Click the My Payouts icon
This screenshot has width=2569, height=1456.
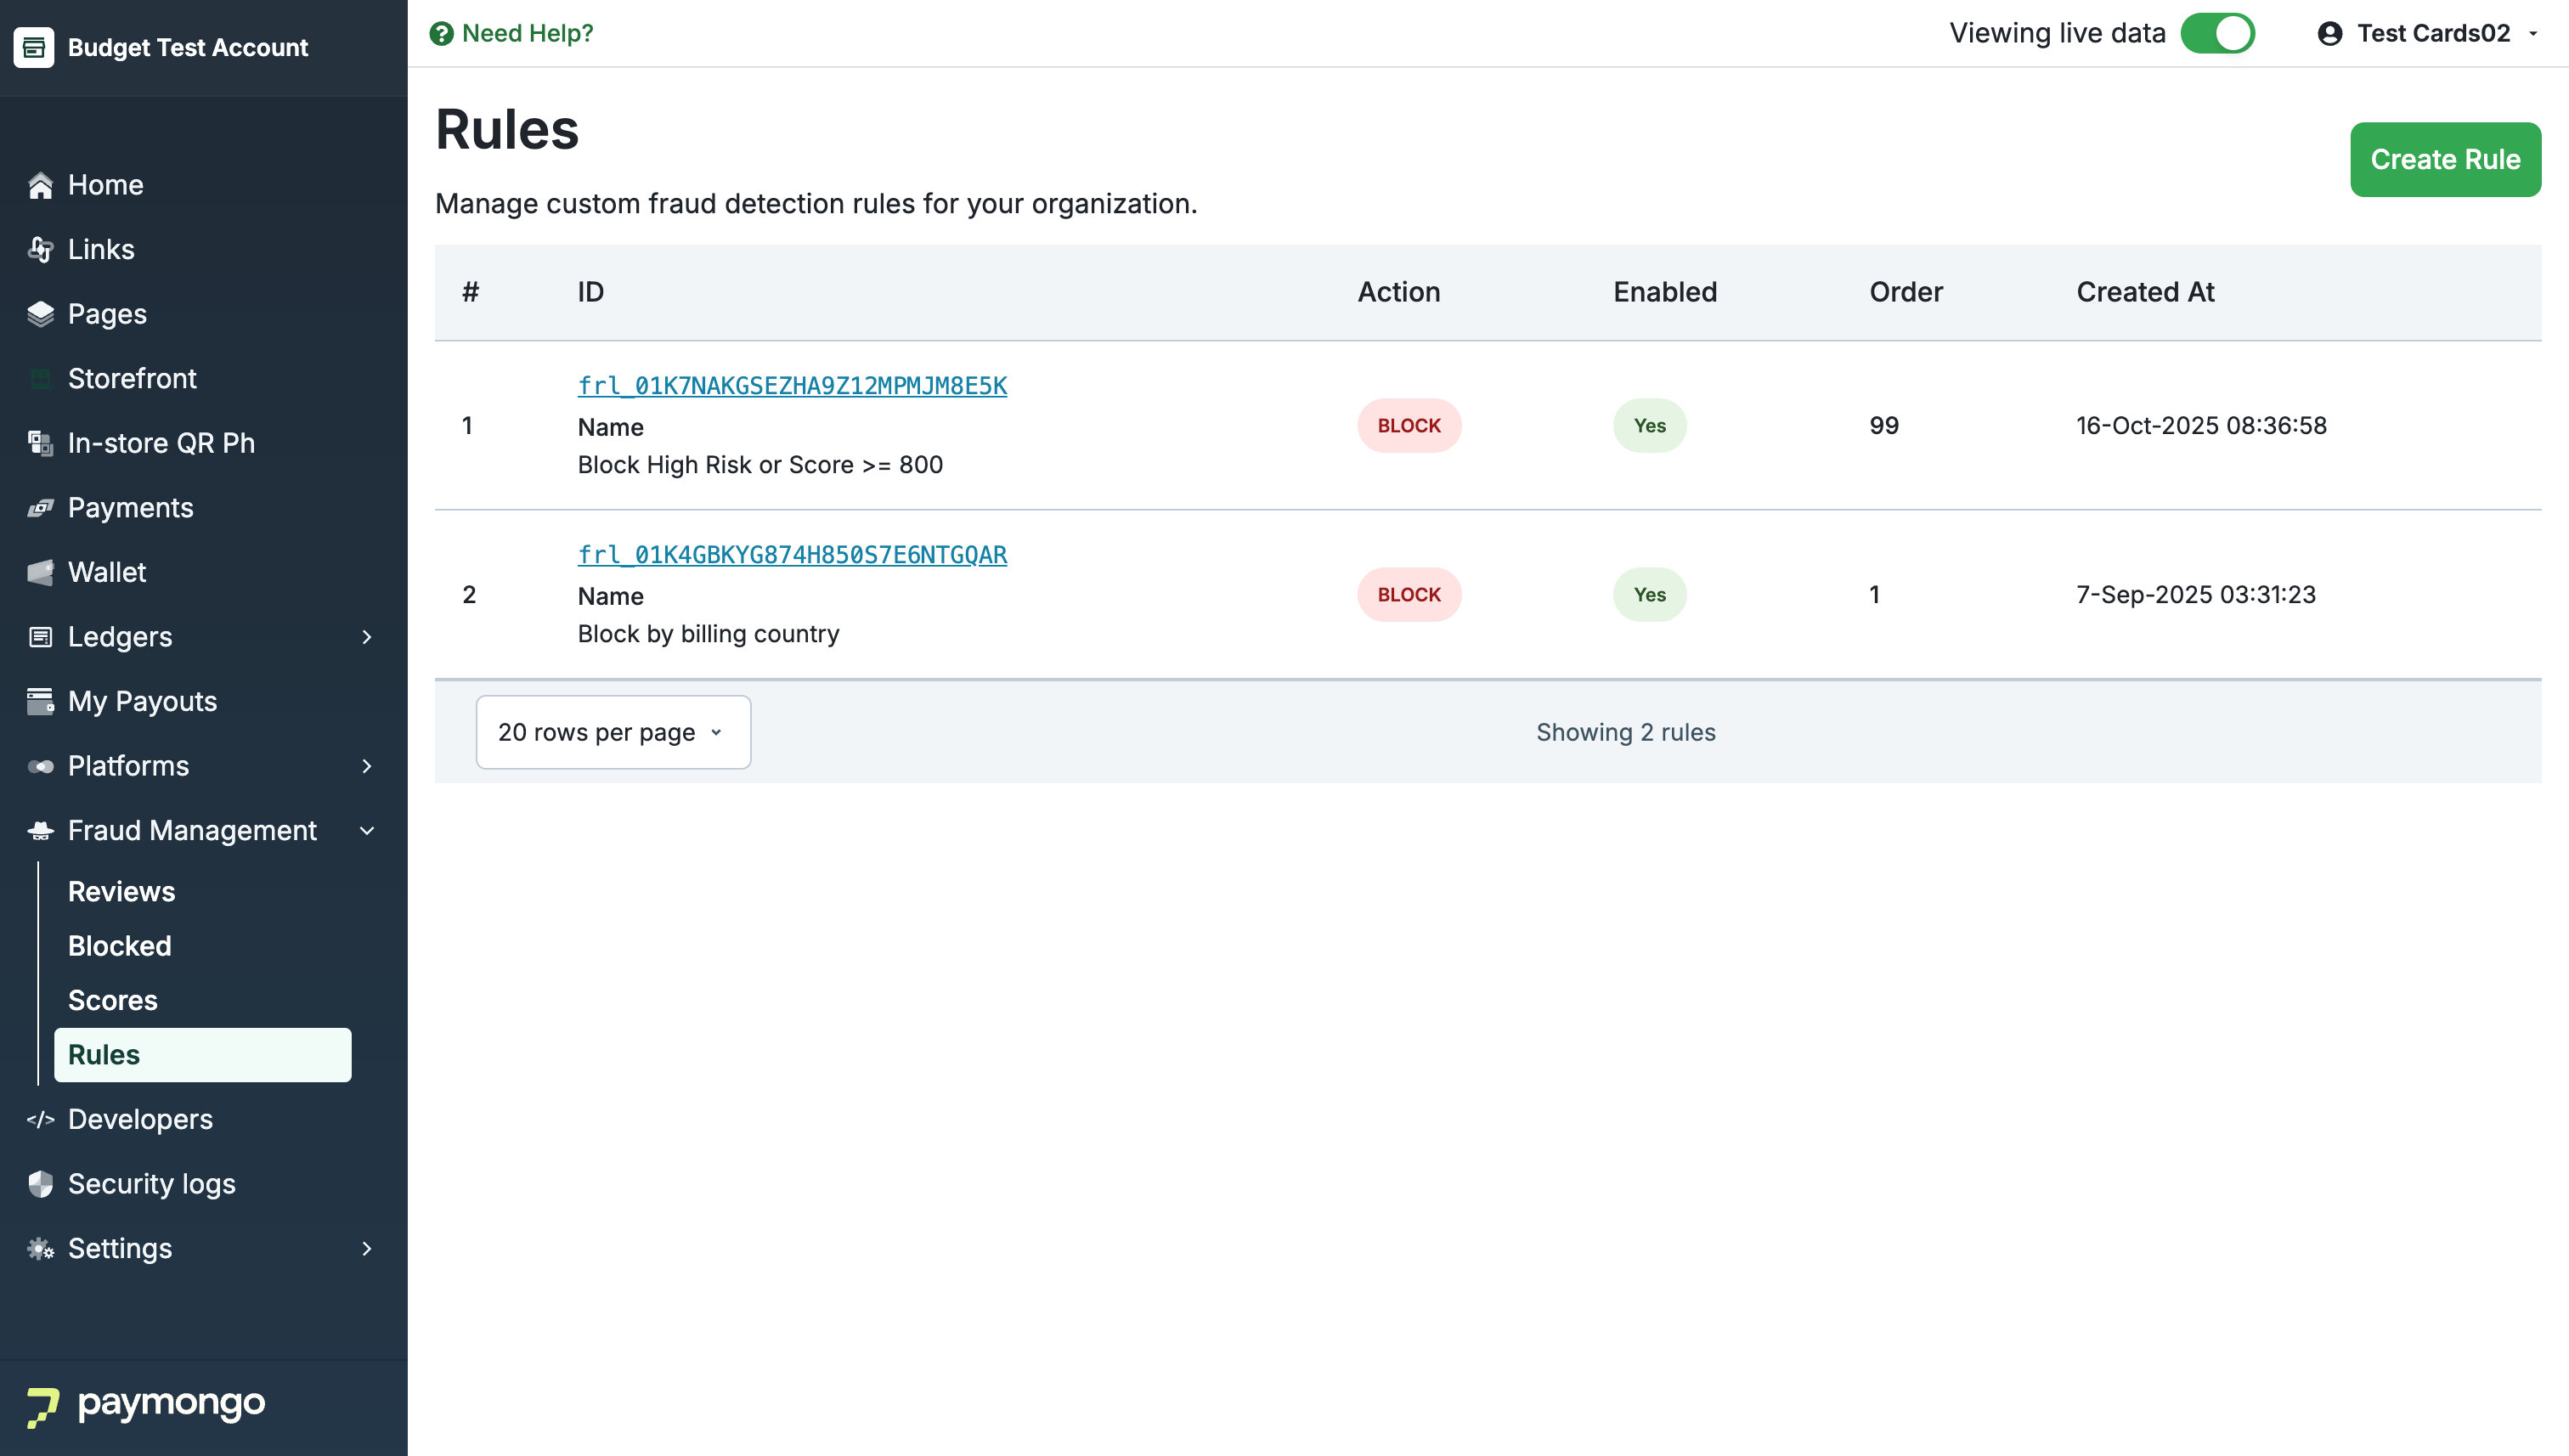(40, 701)
